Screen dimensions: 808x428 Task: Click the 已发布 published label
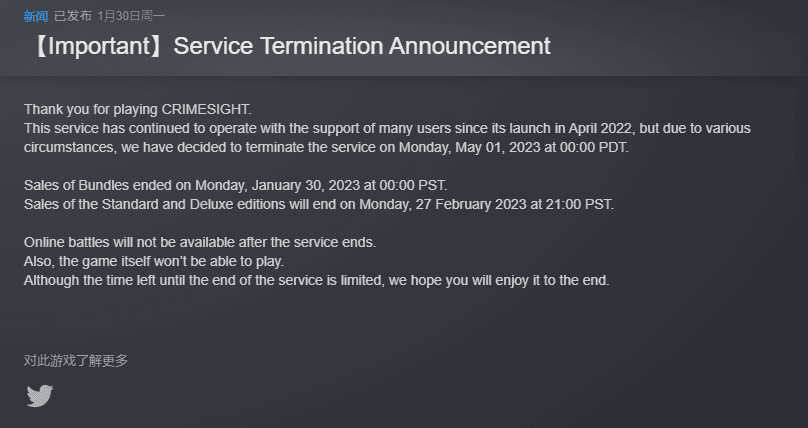tap(73, 16)
